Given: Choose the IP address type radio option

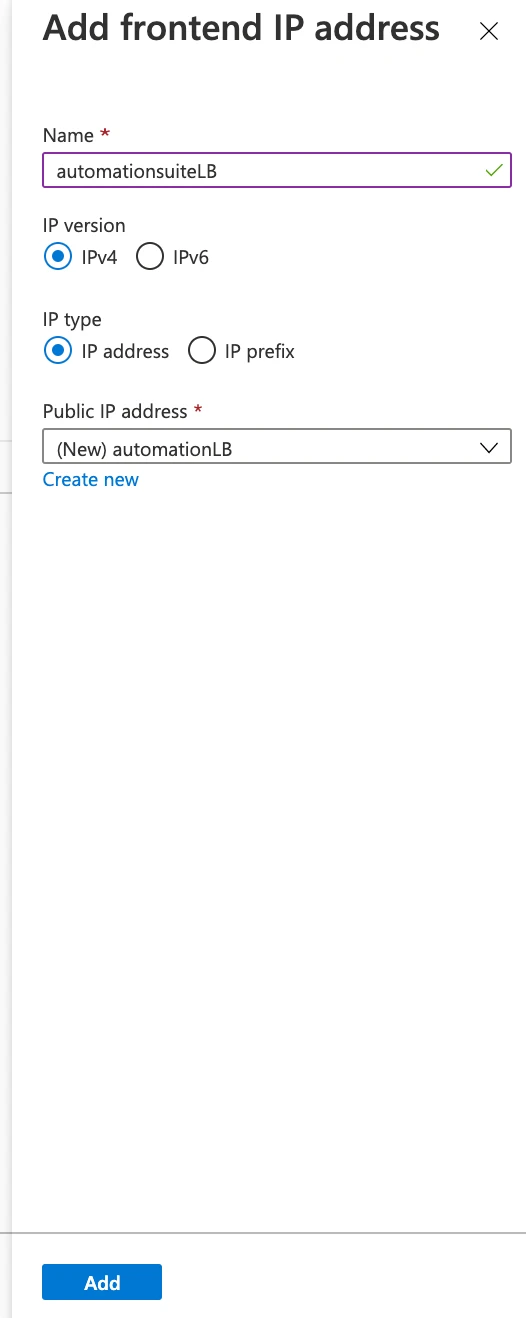Looking at the screenshot, I should [58, 351].
